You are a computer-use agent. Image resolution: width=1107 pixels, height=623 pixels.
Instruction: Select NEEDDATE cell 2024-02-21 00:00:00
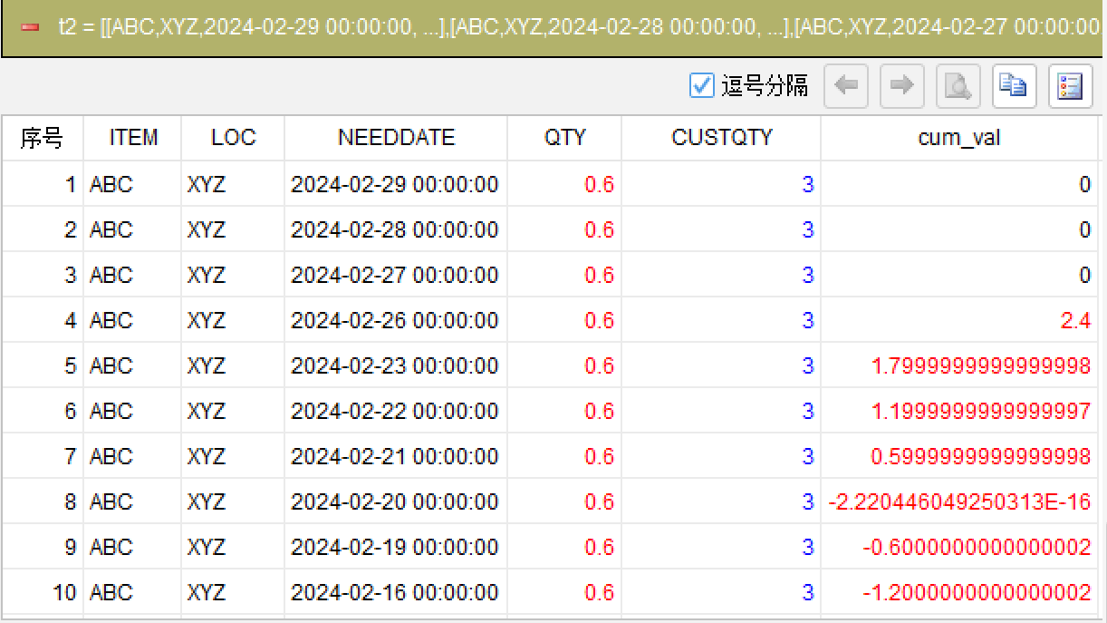(x=395, y=456)
